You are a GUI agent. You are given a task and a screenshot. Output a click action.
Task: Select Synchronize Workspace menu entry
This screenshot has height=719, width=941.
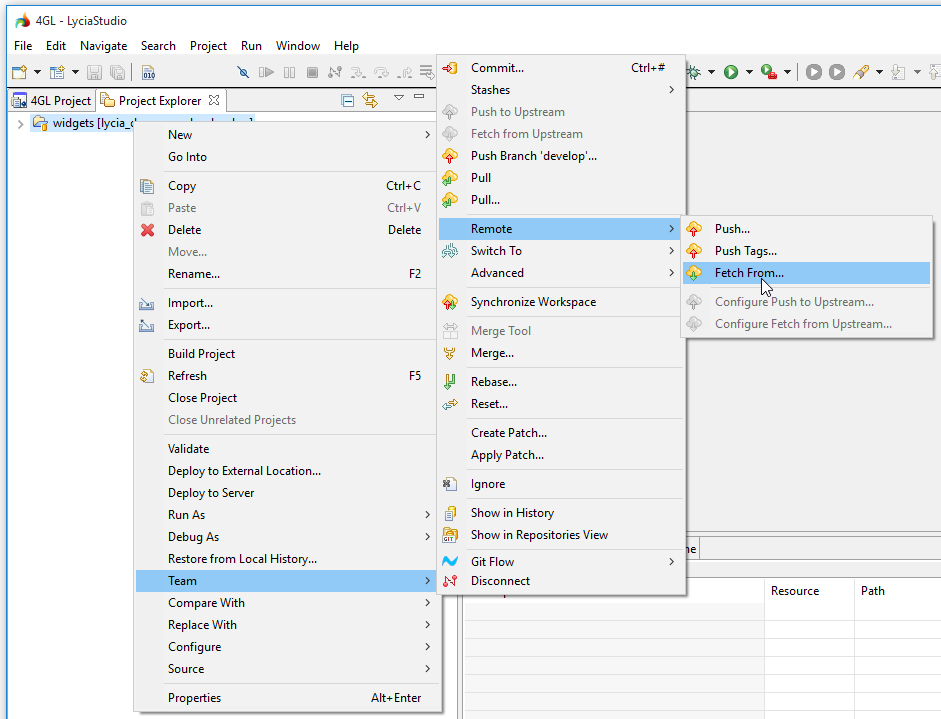(x=533, y=302)
